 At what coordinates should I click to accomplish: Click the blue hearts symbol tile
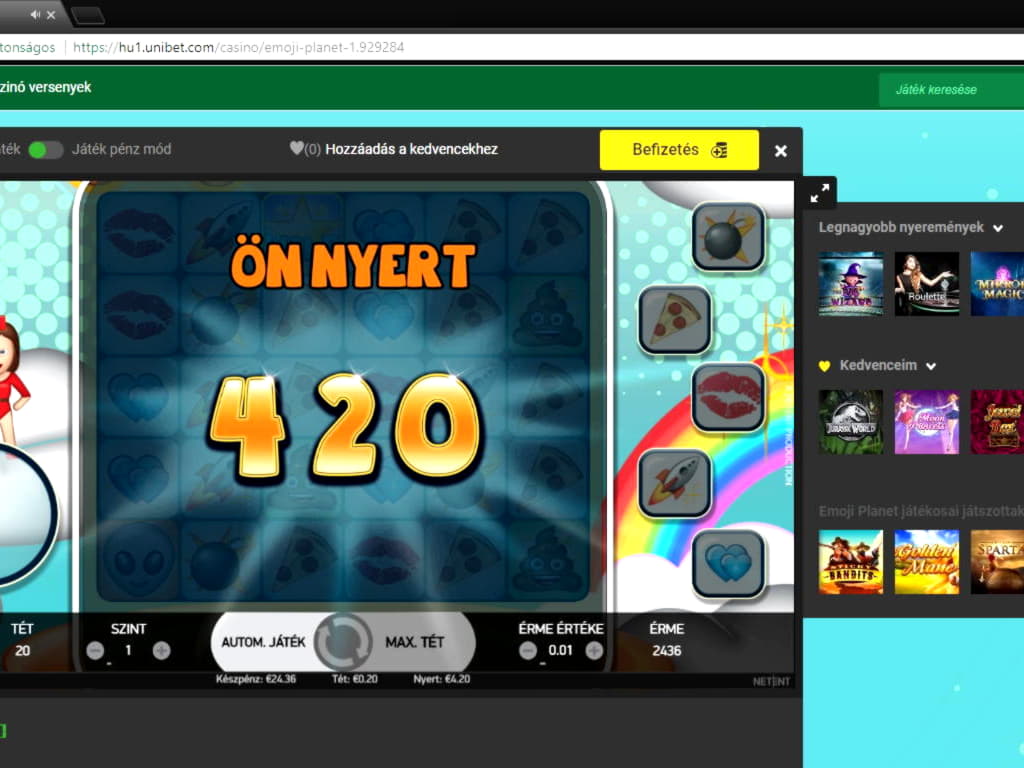(x=728, y=563)
